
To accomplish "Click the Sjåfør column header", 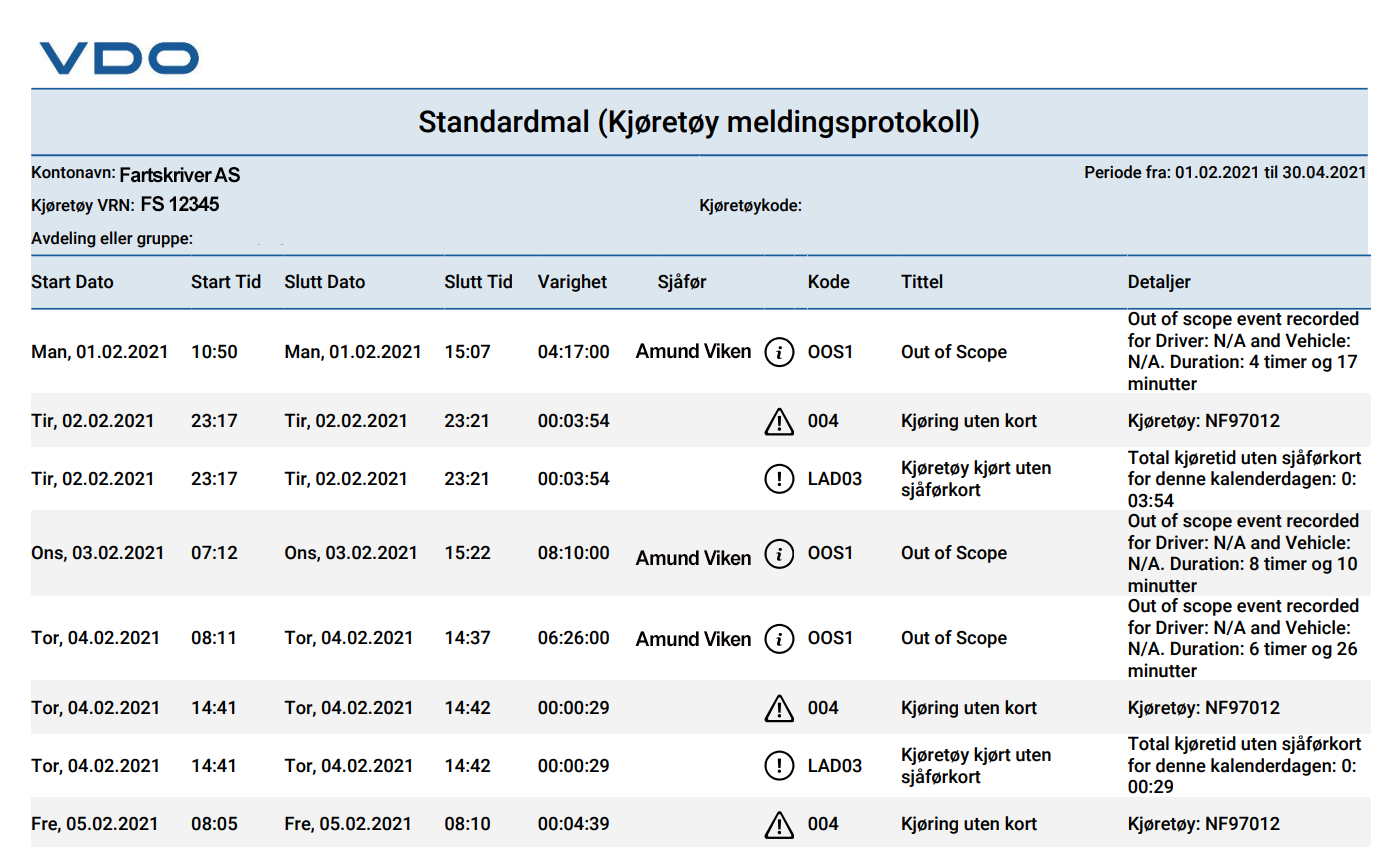I will [682, 282].
